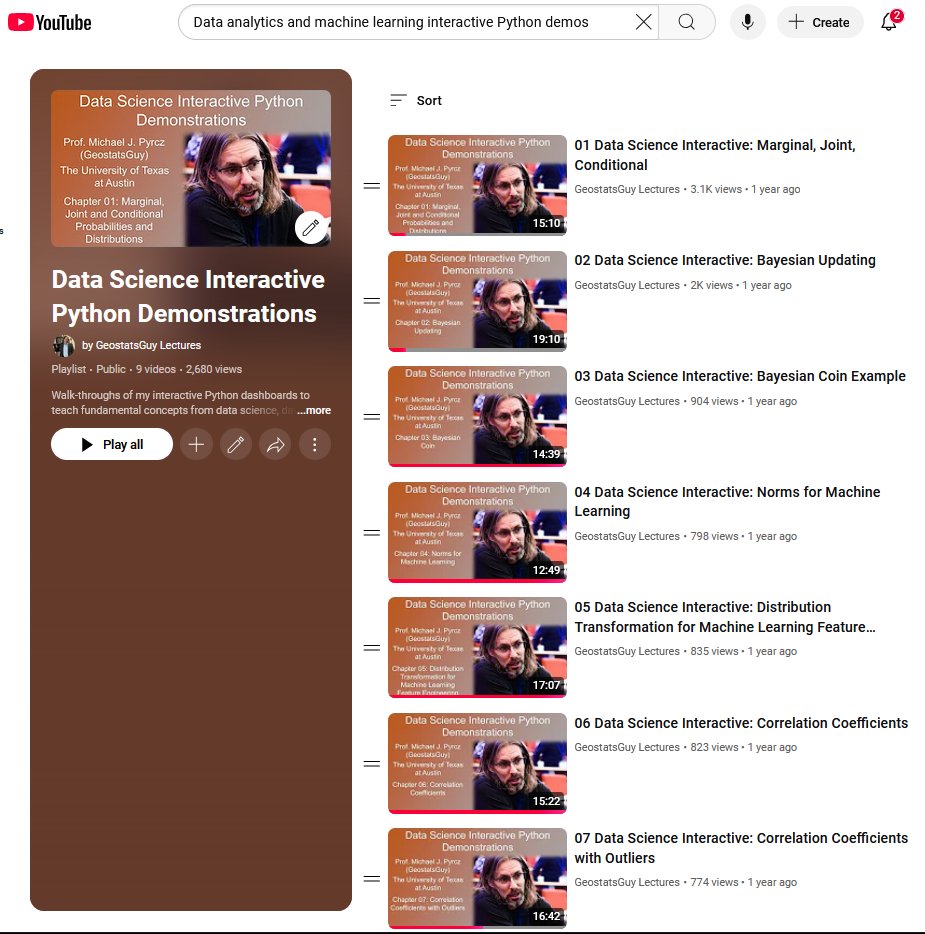Grab the reorder handle for 04 Norms for Machine Learning
The height and width of the screenshot is (934, 925).
372,533
